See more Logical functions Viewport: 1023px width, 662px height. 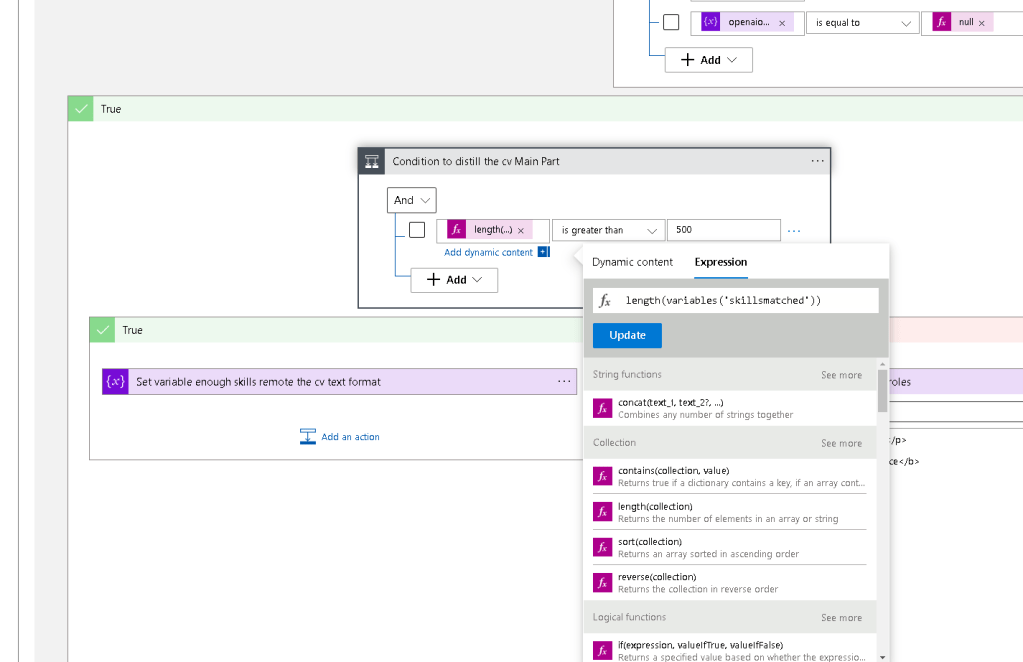click(x=842, y=618)
